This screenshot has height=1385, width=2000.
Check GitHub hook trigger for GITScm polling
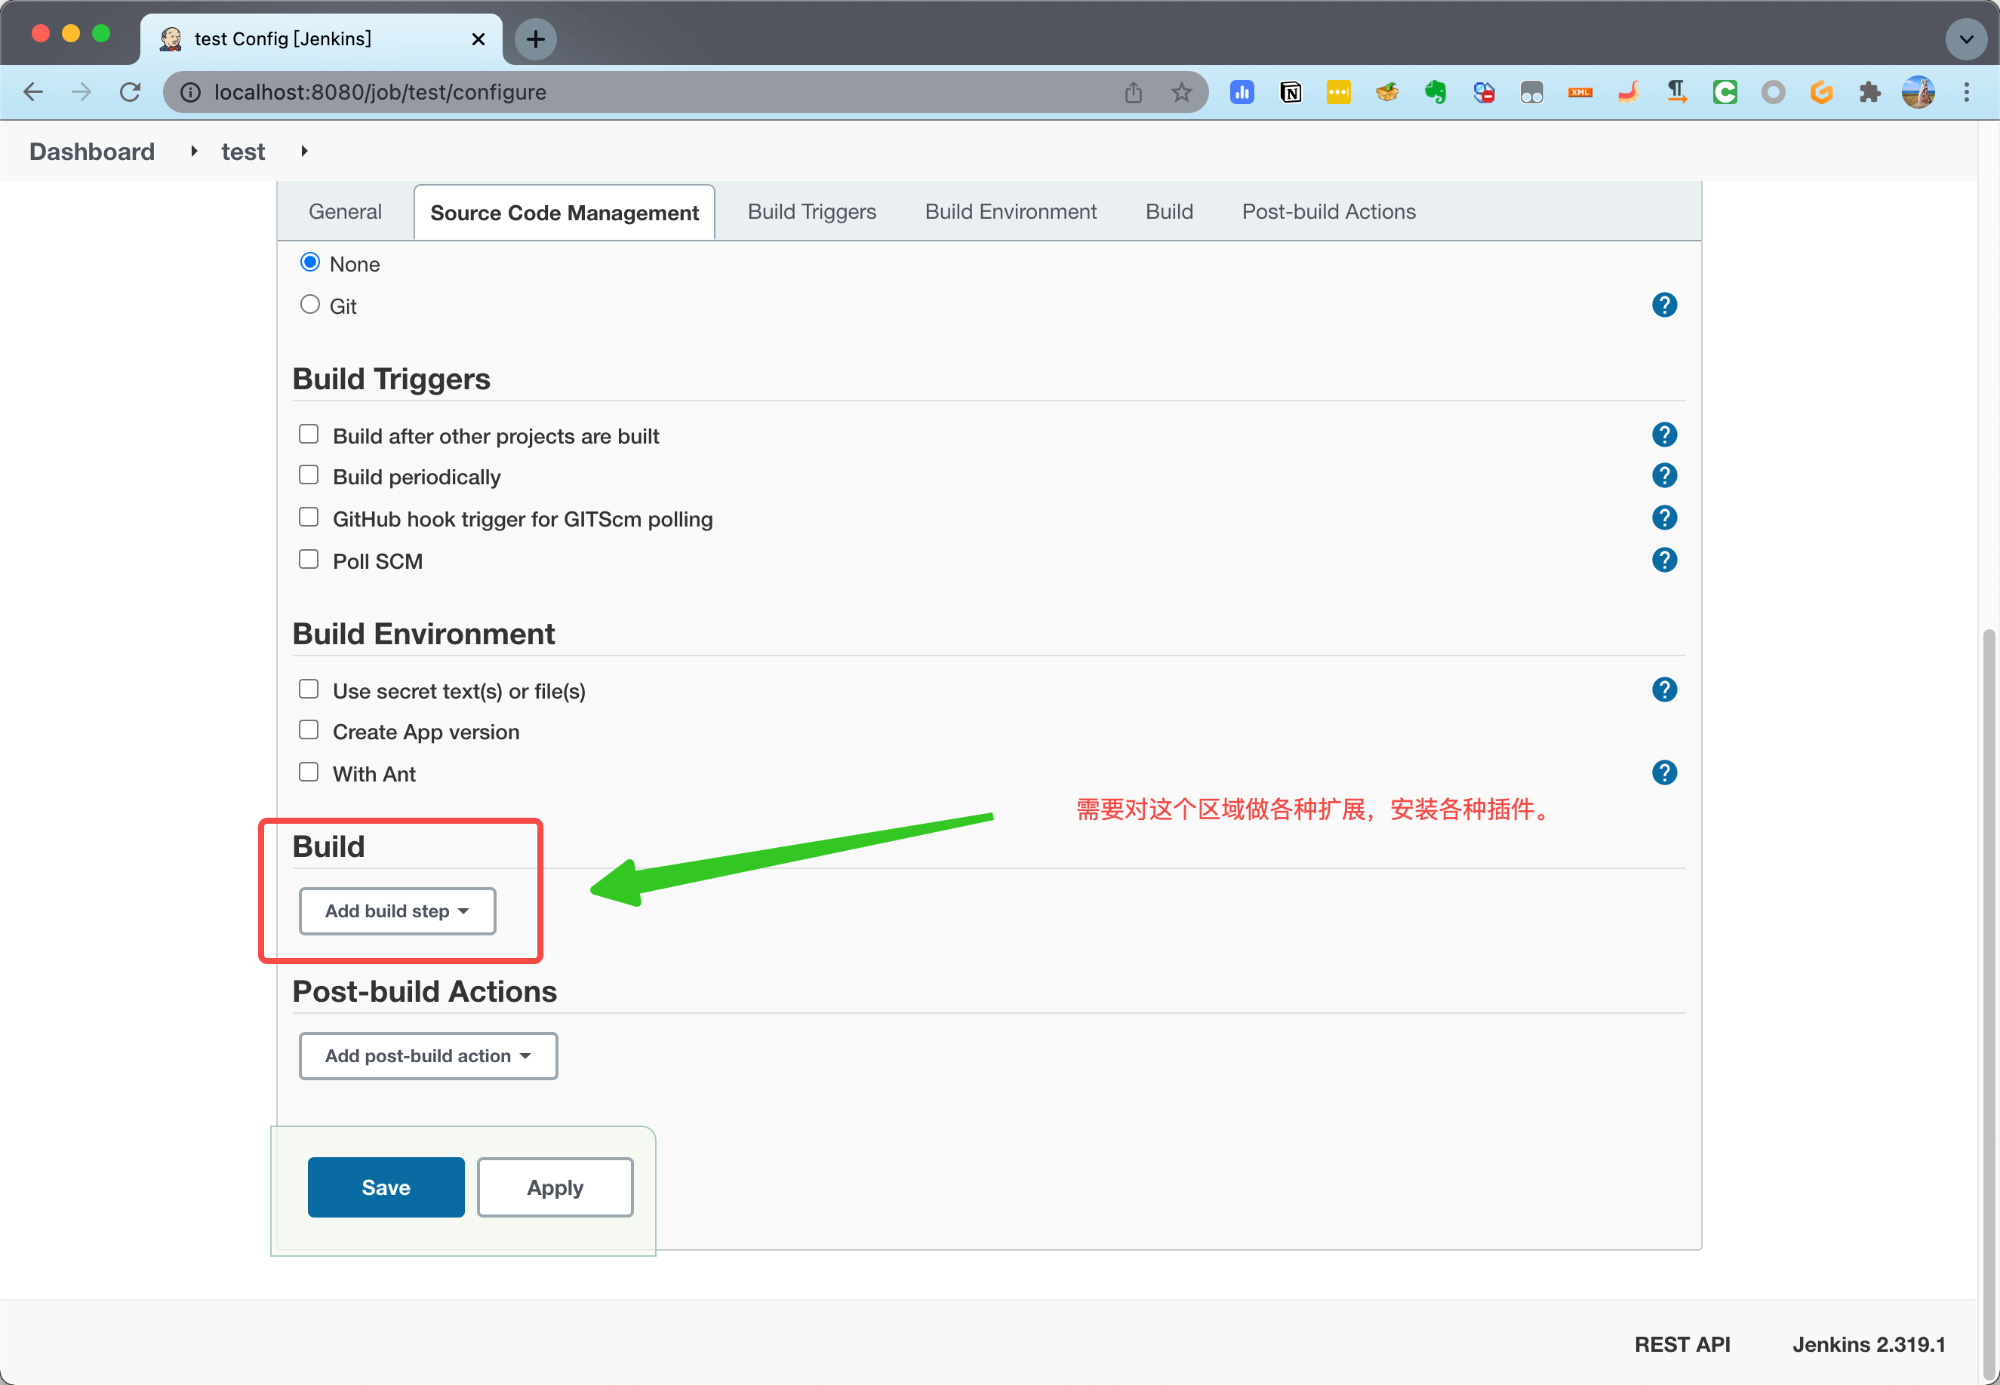(309, 517)
